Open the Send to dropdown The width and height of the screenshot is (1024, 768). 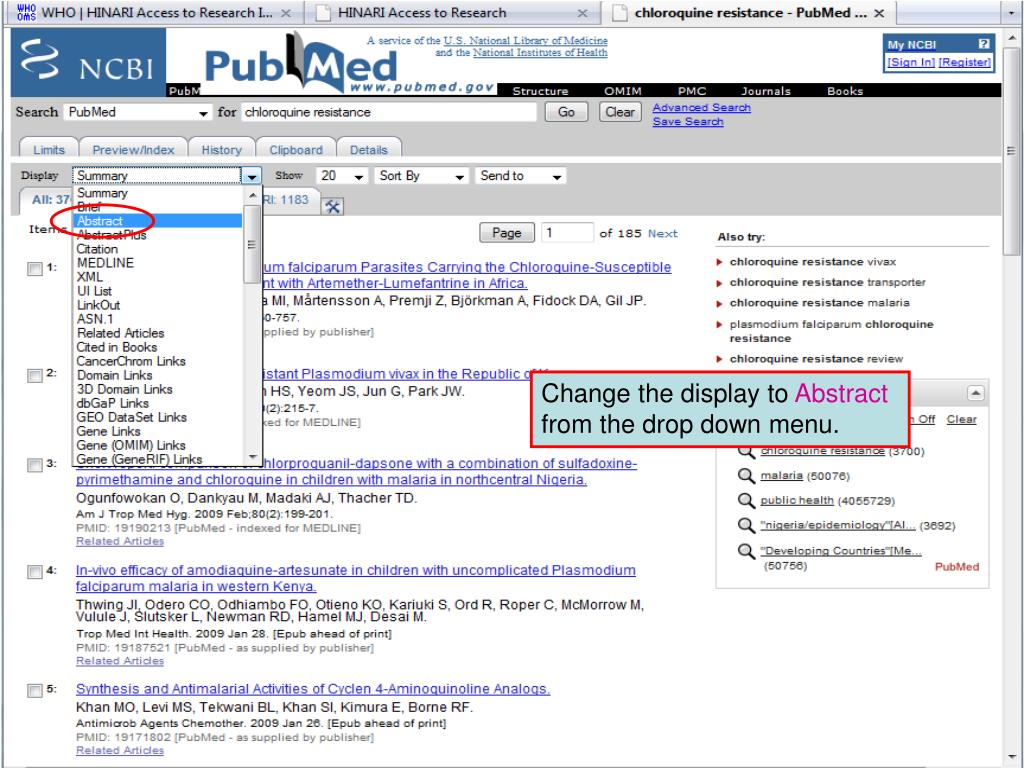pyautogui.click(x=520, y=176)
